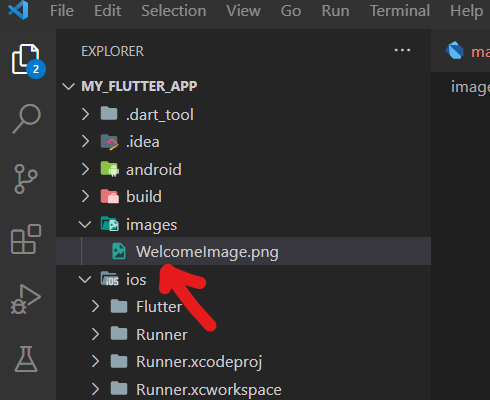
Task: Expand the Runner.xcodeproj folder
Action: 243,362
